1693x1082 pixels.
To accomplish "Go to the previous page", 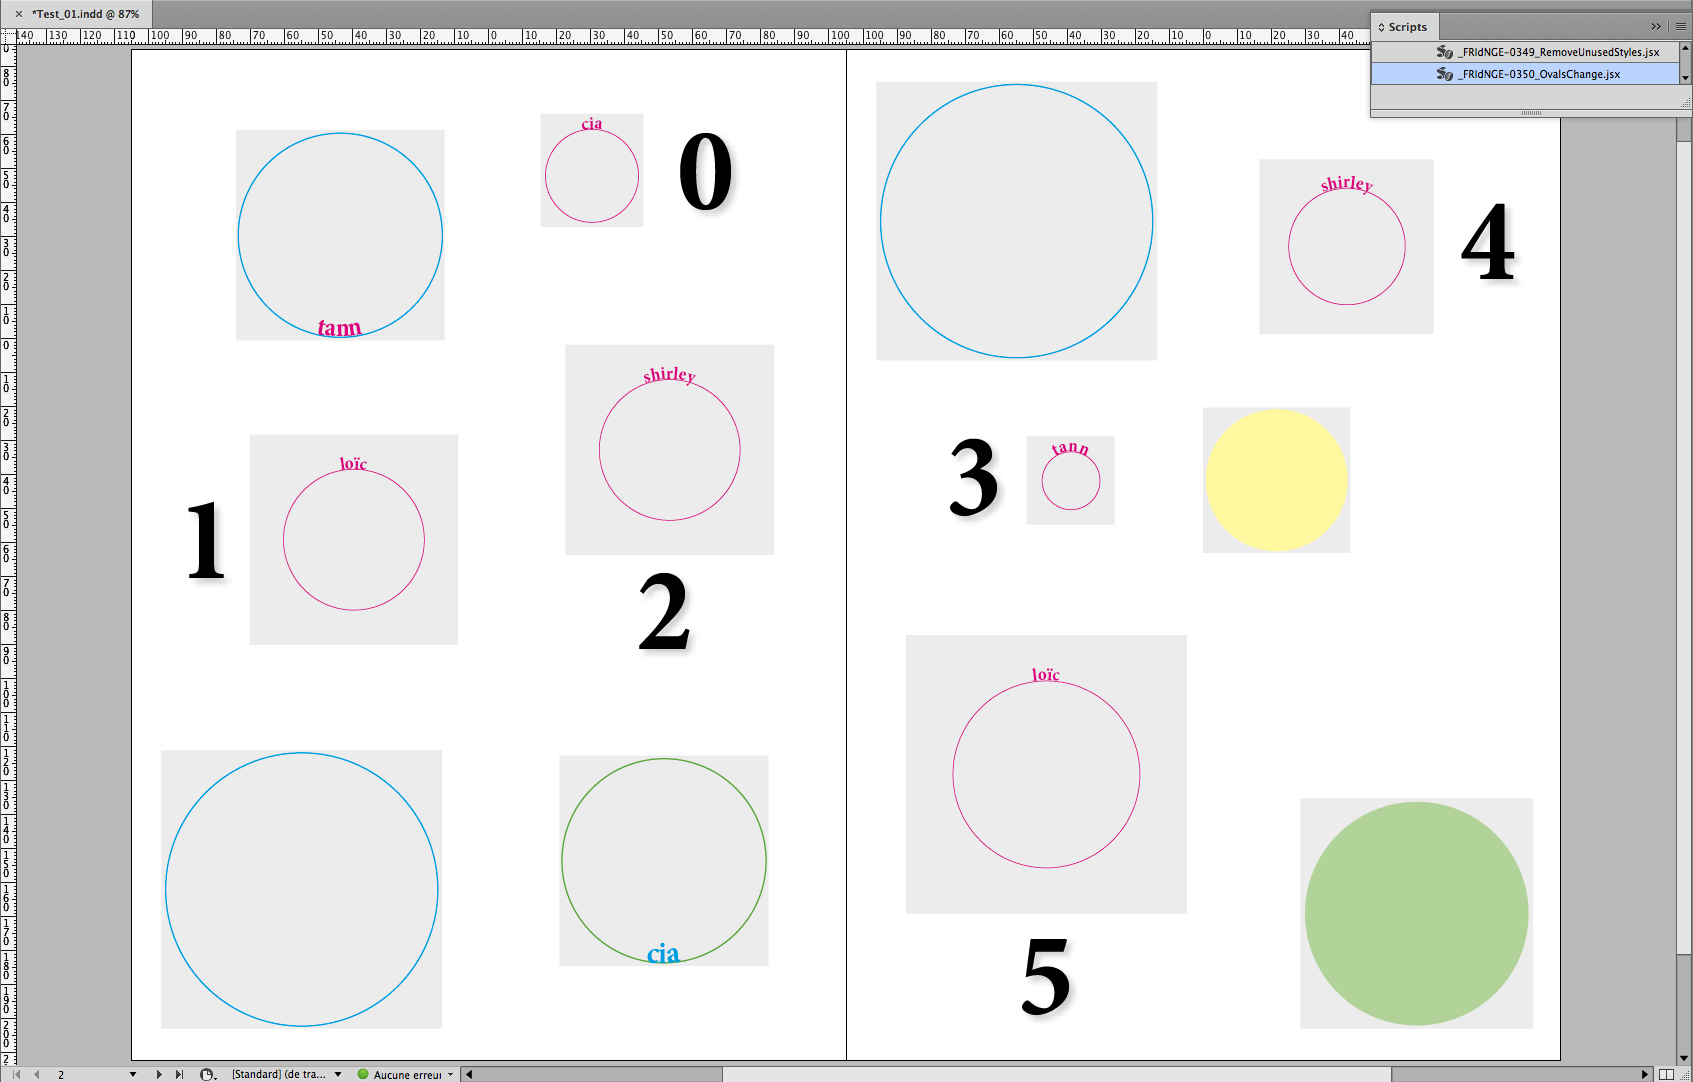I will 37,1074.
